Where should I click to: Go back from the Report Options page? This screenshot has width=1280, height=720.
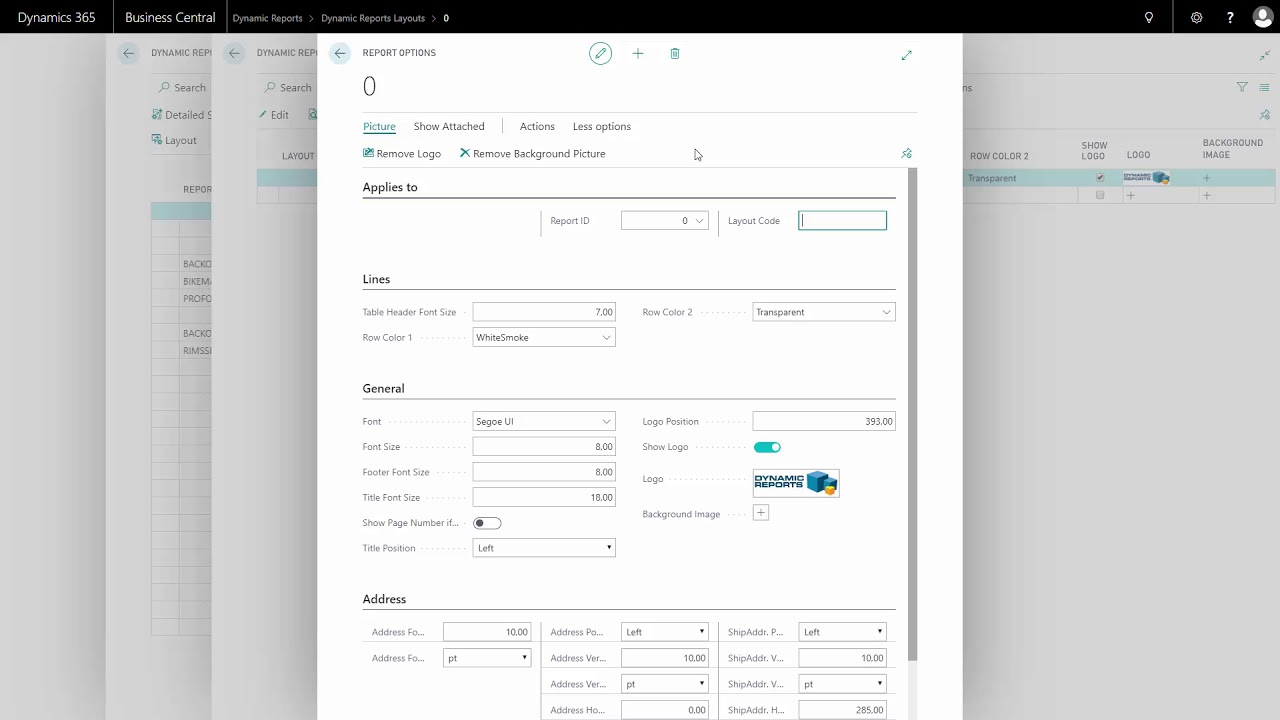tap(340, 53)
